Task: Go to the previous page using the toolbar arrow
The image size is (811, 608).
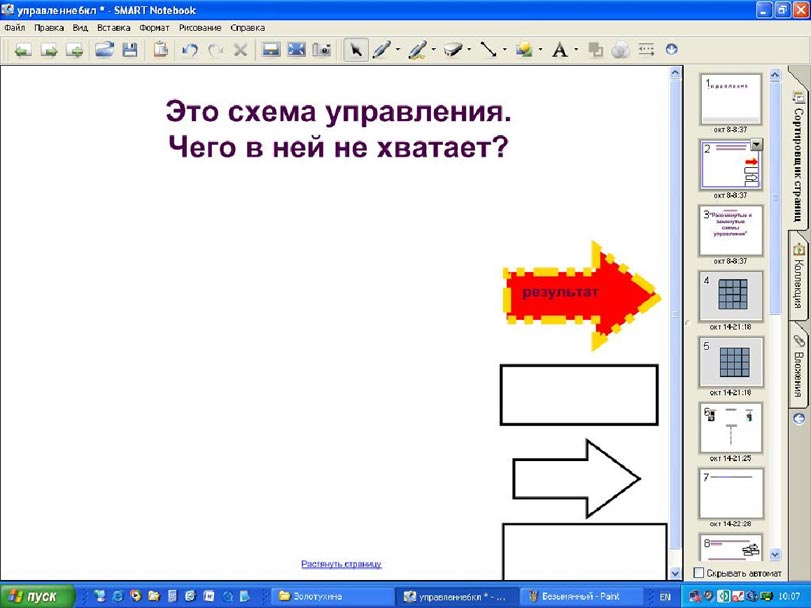Action: point(21,49)
